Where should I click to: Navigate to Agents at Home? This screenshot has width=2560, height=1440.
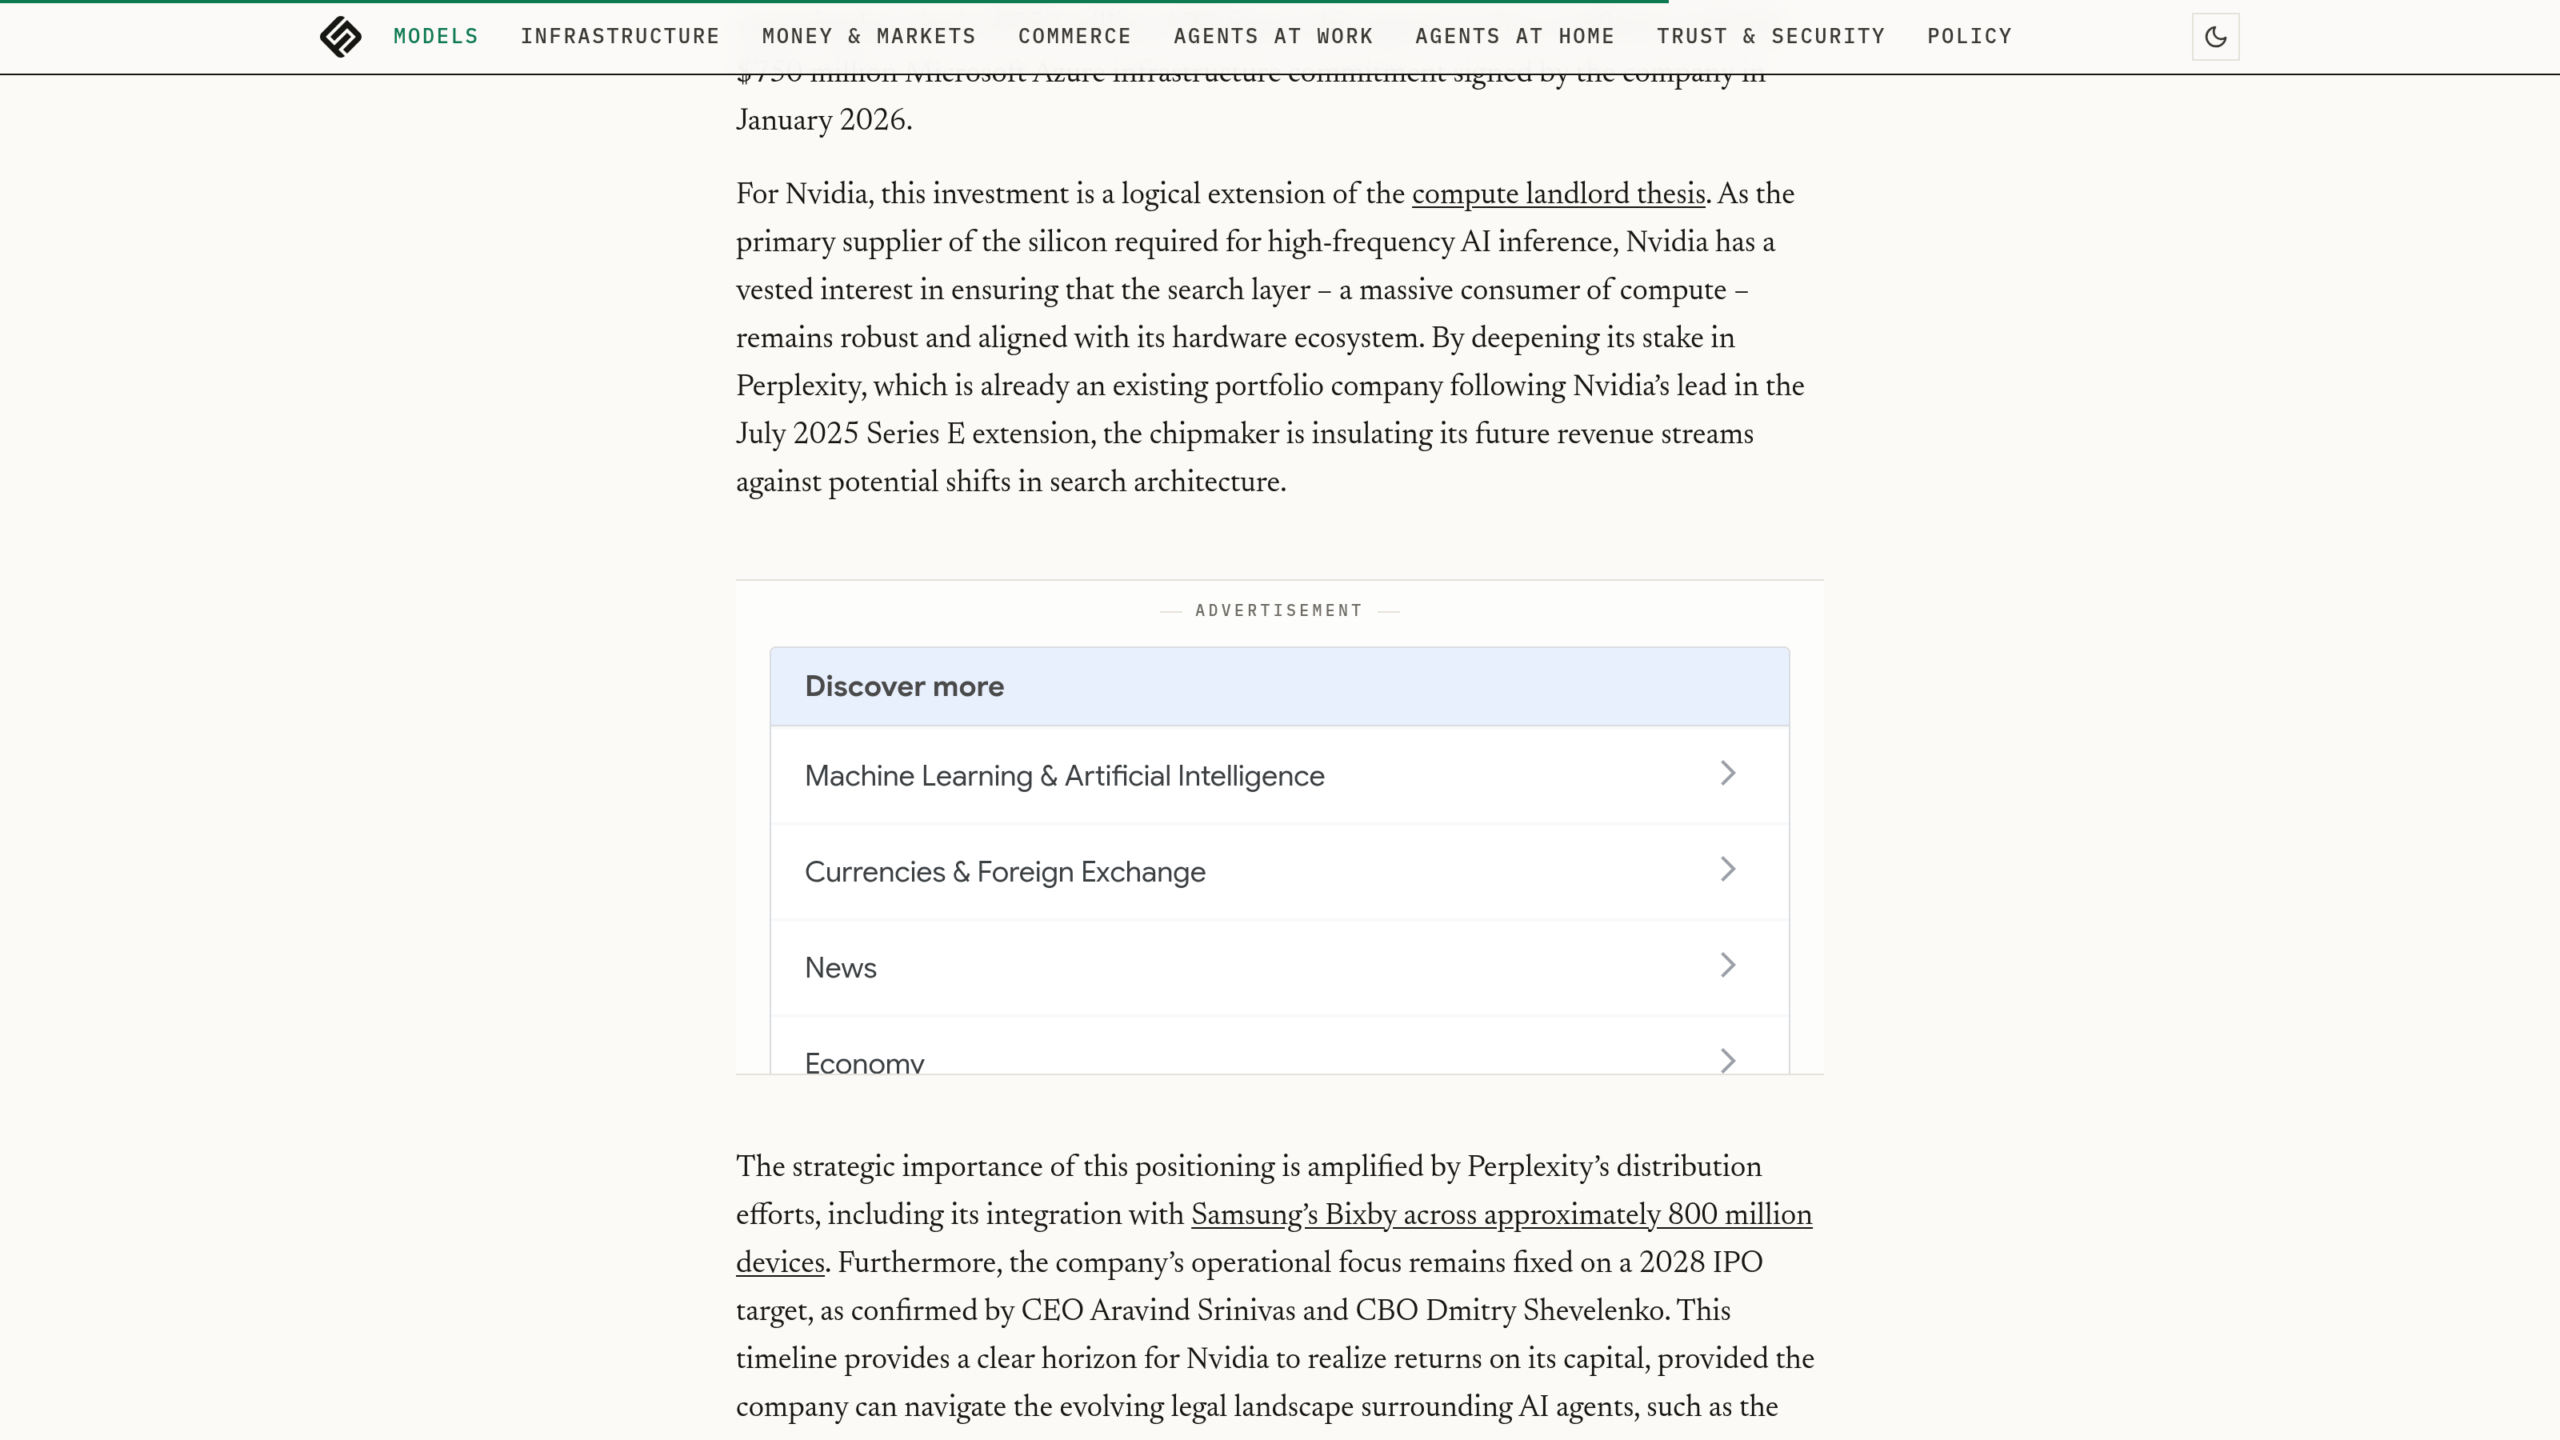(x=1515, y=37)
